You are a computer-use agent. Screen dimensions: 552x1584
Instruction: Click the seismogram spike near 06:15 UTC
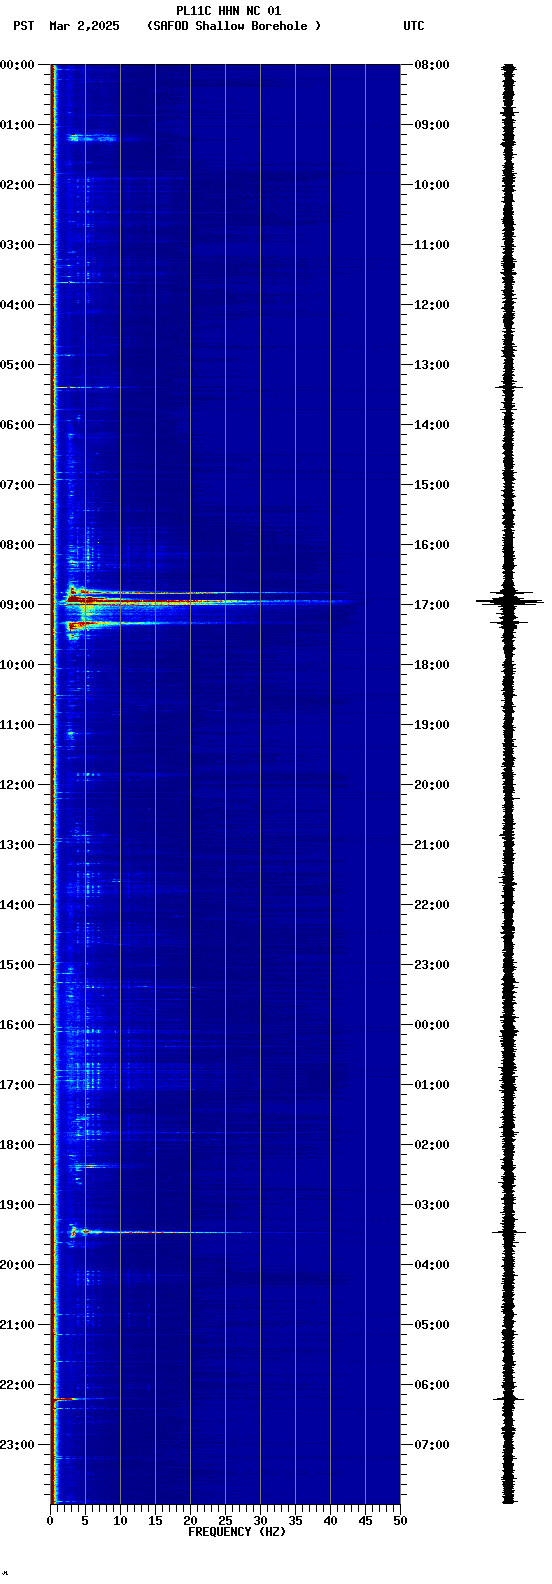pyautogui.click(x=509, y=1398)
